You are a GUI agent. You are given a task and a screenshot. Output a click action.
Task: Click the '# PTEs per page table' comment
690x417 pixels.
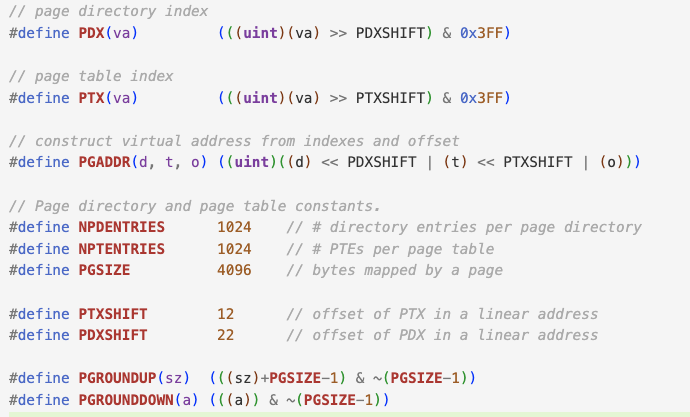coord(390,249)
